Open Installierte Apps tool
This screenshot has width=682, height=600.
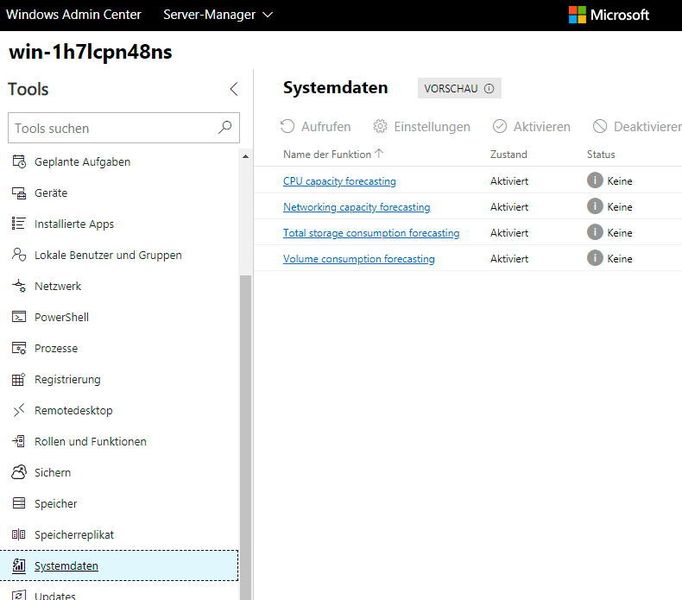(x=74, y=224)
